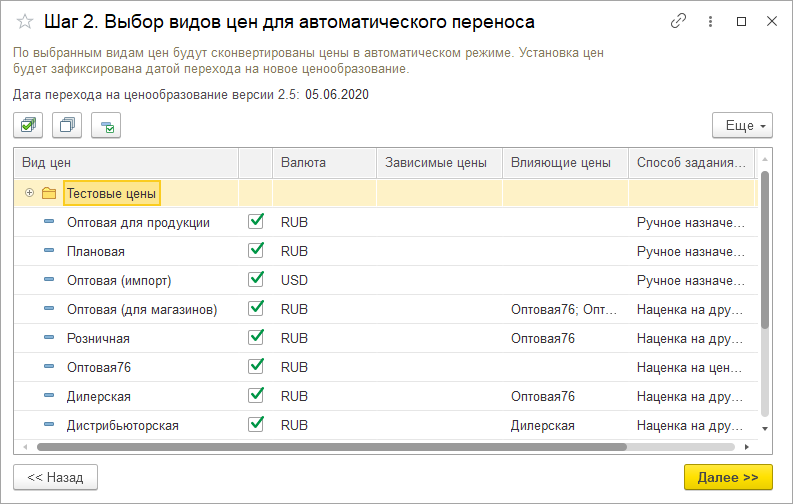Select the Дистрибьюторская row

point(123,425)
